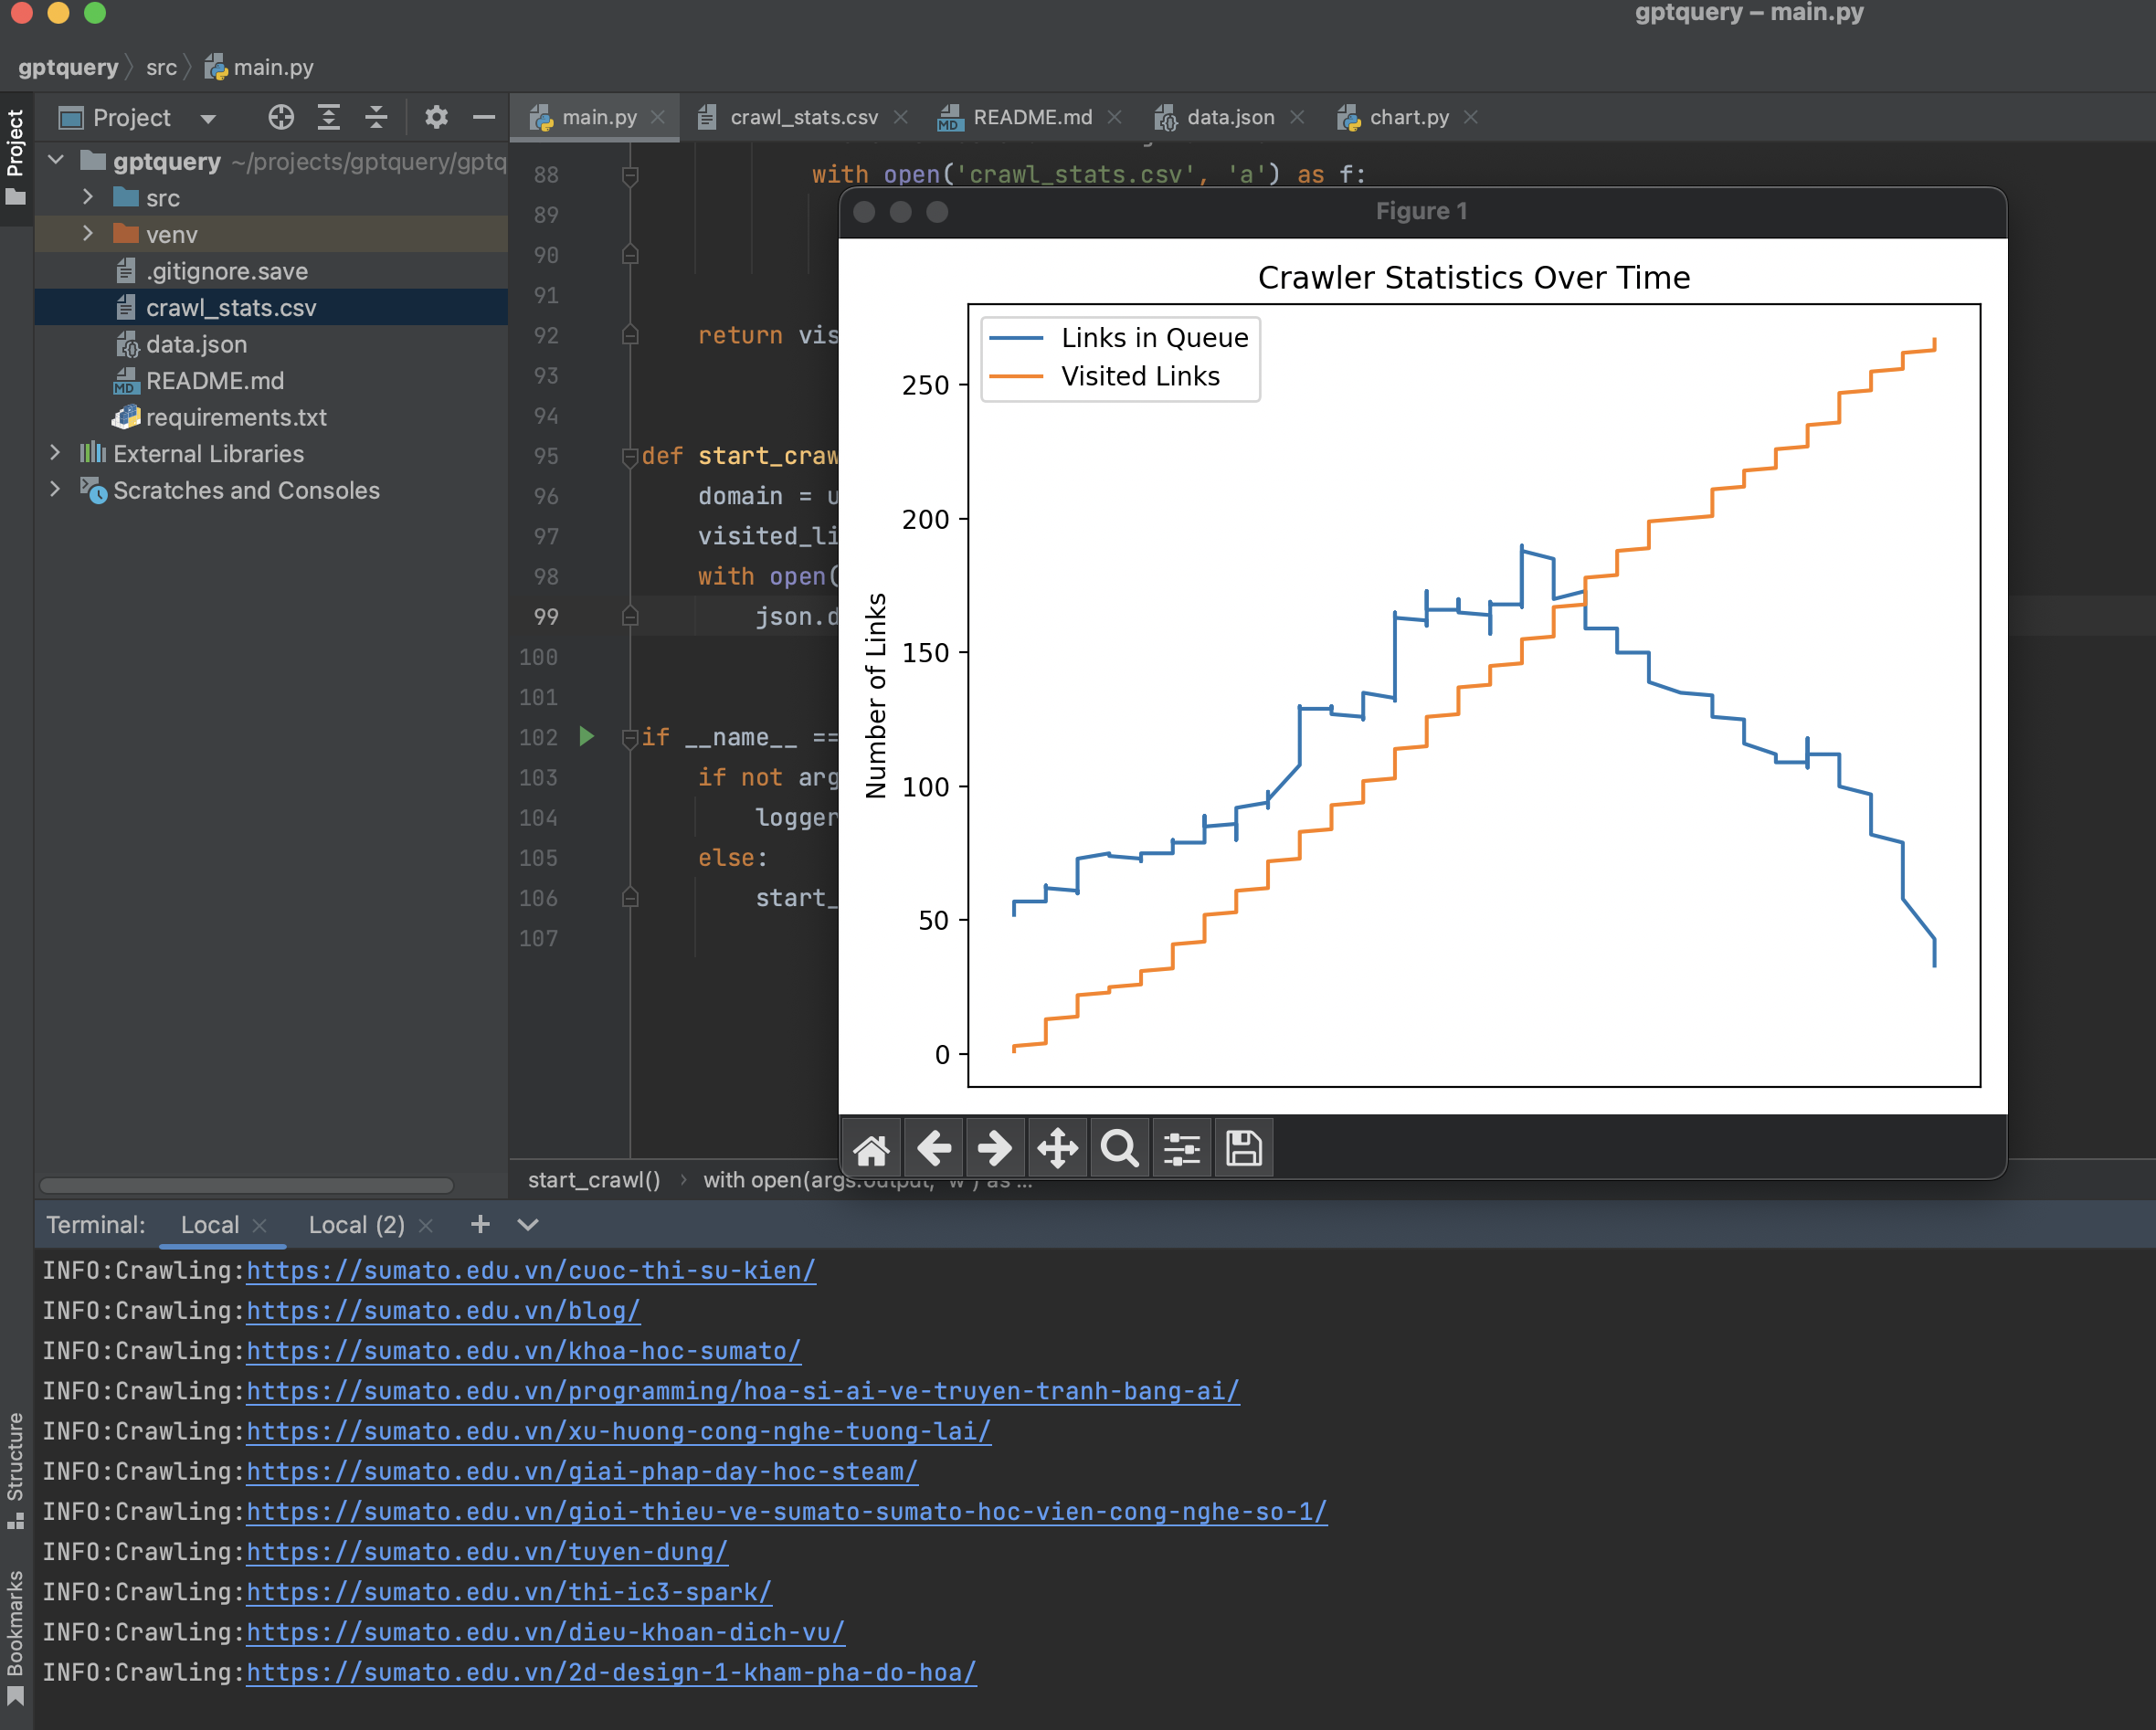Click the Project tool window side button

coord(15,157)
